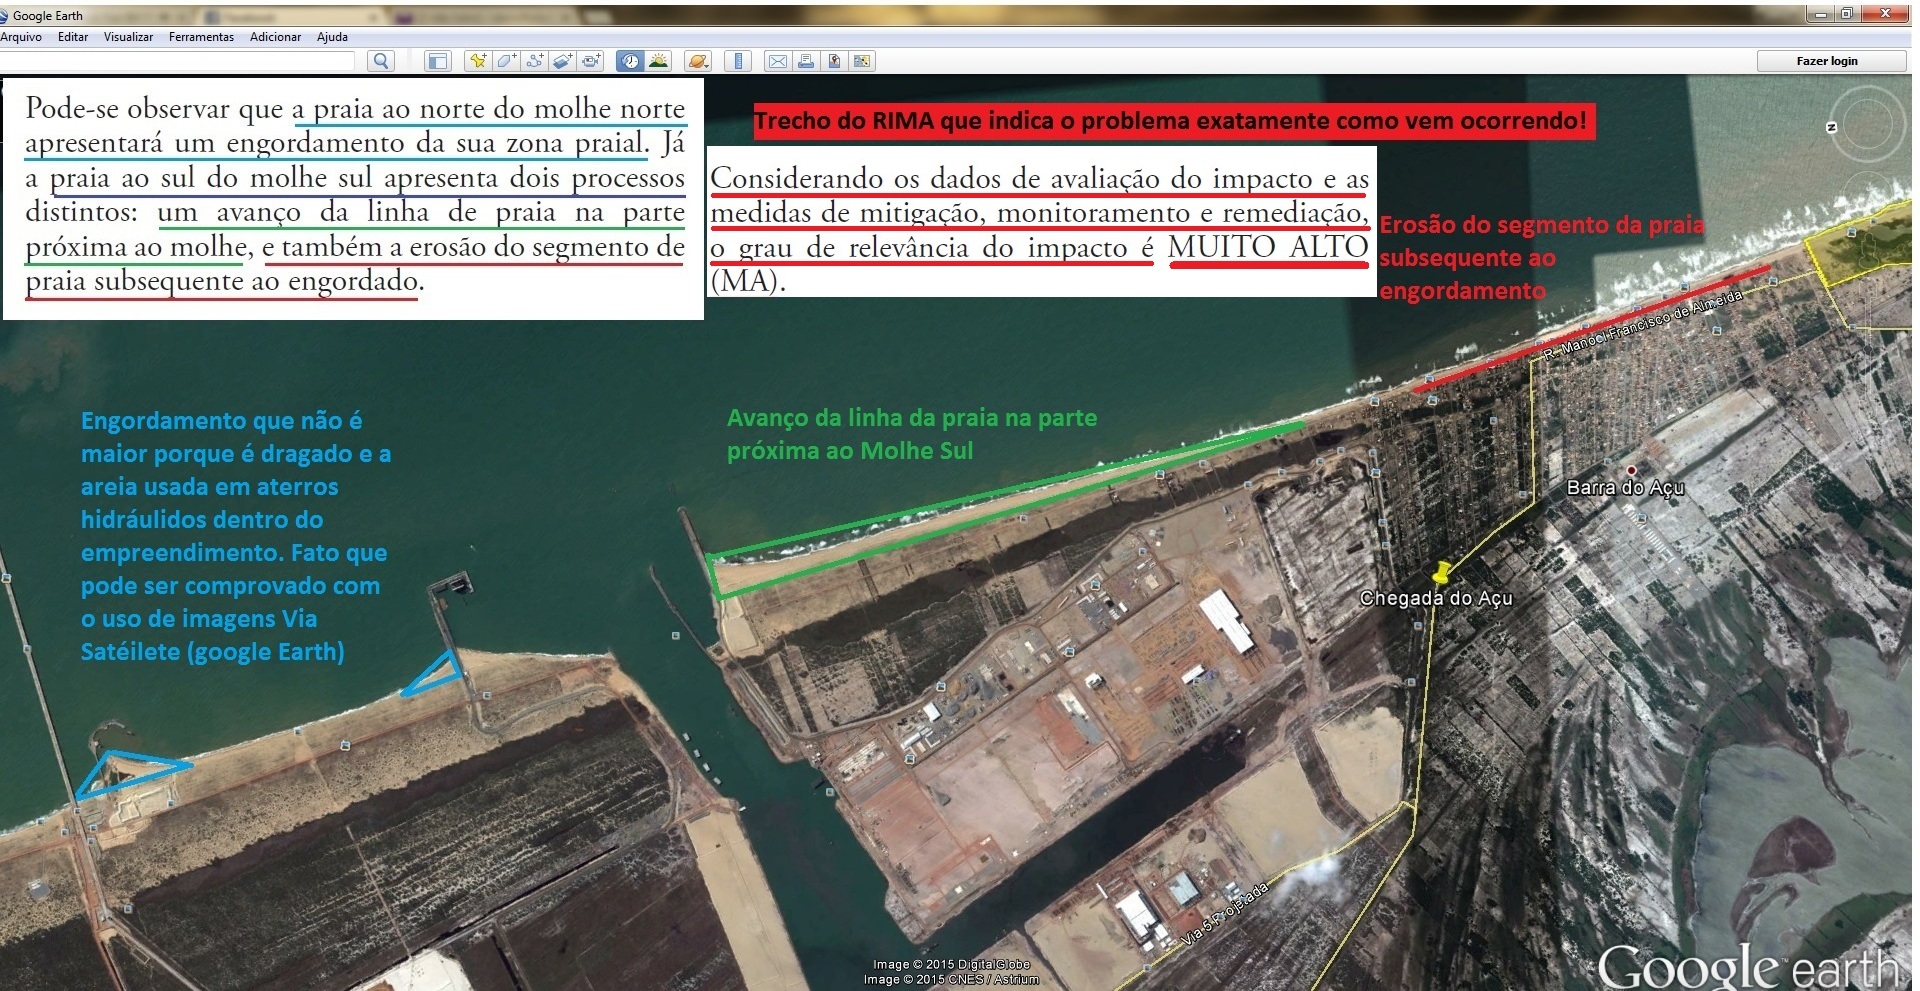Add a new placemark with the pin icon

click(x=478, y=61)
